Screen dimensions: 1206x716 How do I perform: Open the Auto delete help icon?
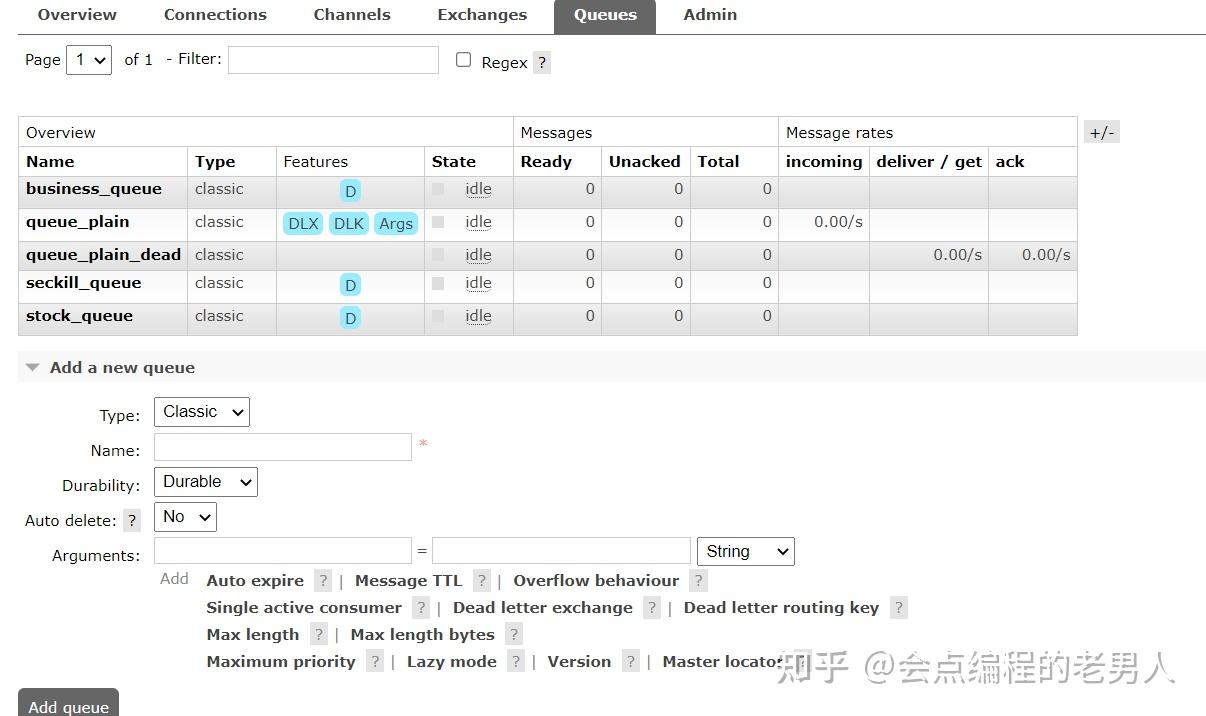coord(132,520)
